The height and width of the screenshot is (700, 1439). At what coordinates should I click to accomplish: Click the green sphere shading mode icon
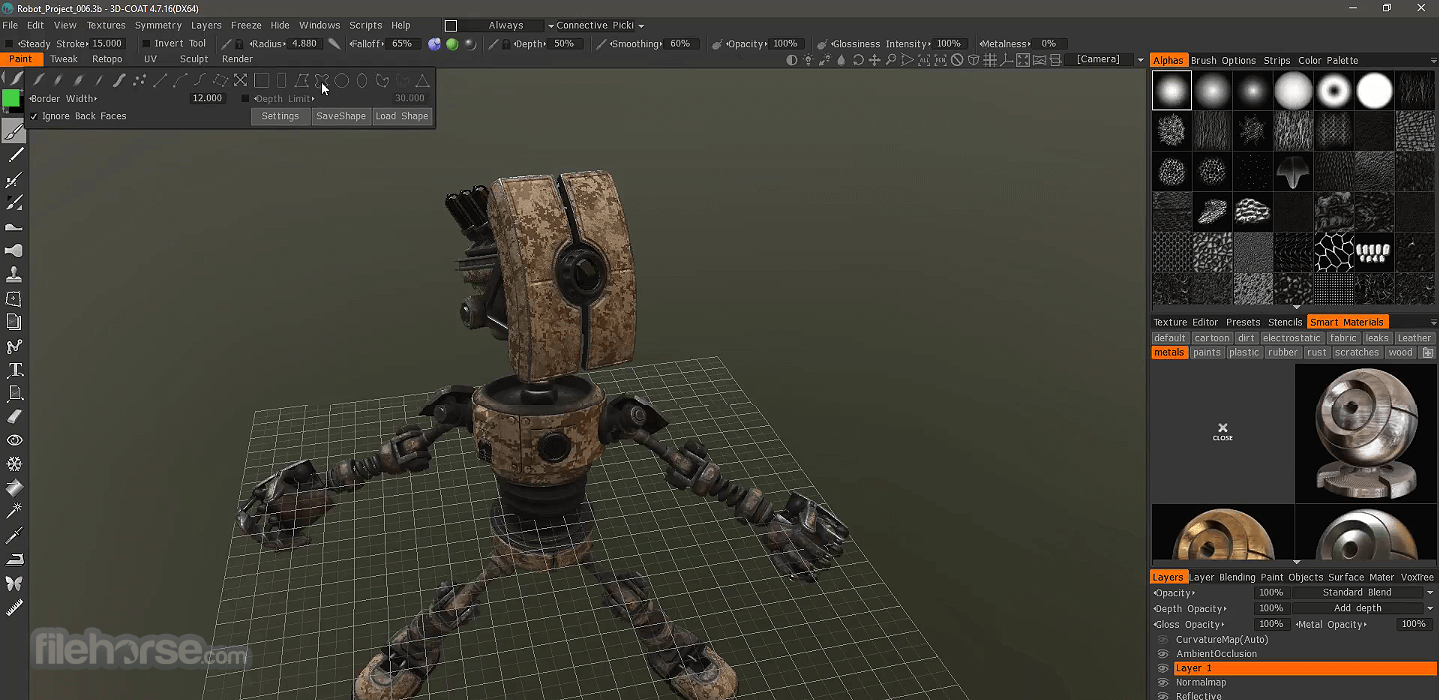(x=452, y=44)
